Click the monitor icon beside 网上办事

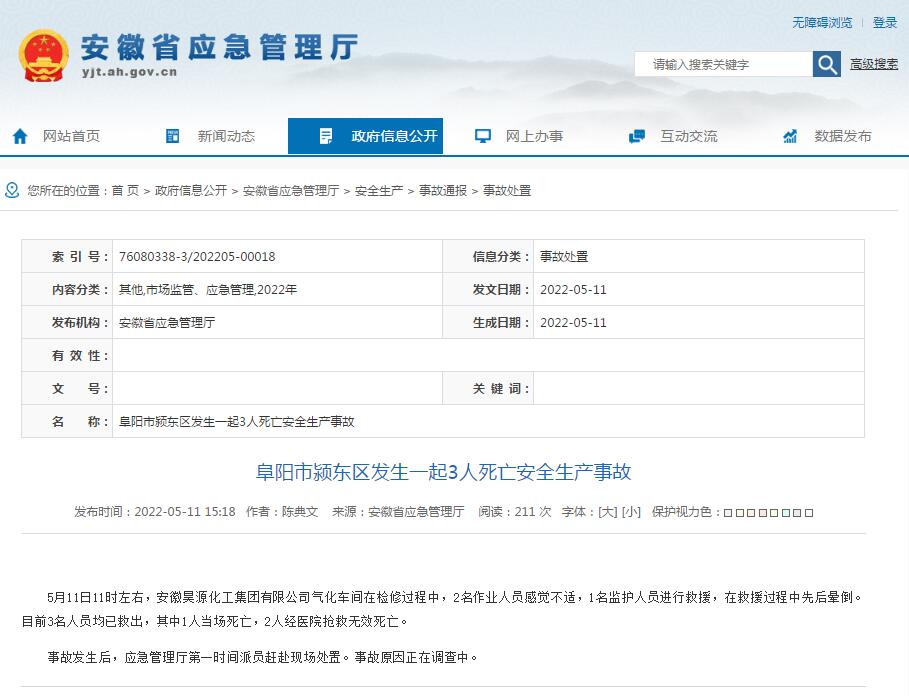click(x=483, y=136)
